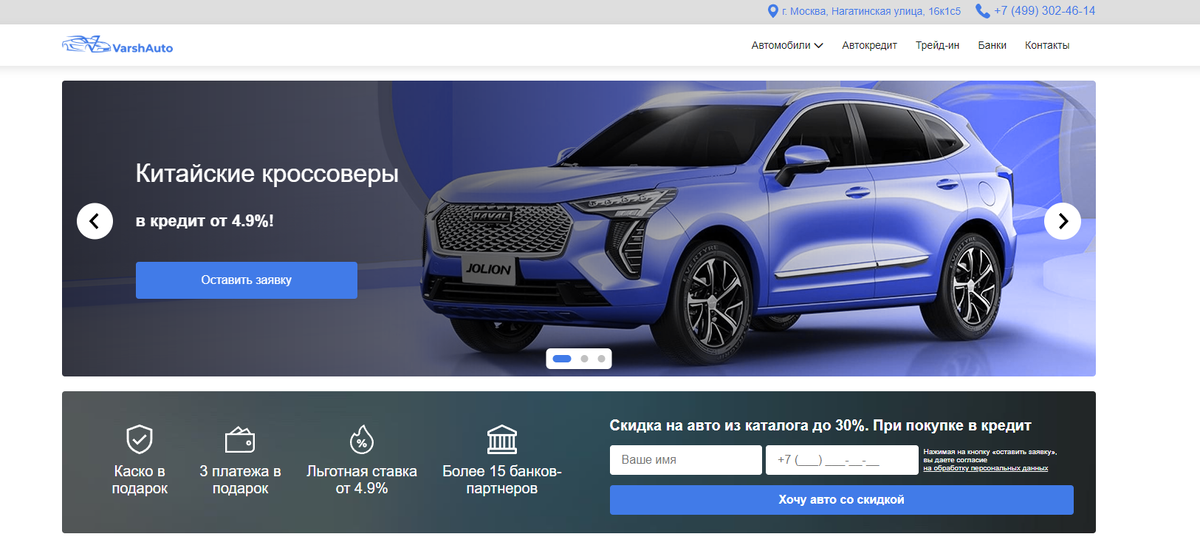The image size is (1200, 551).
Task: Click the Хочу авто со скидкой button
Action: click(x=841, y=499)
